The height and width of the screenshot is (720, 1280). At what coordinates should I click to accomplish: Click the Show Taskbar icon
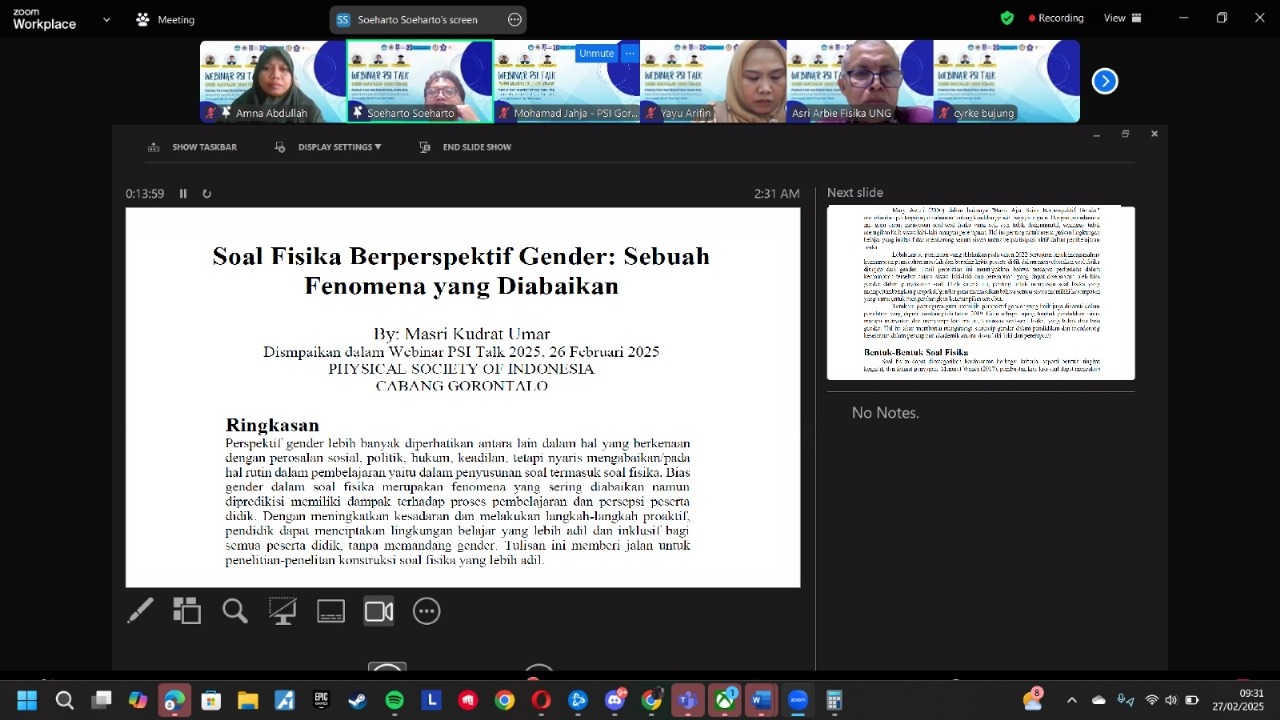tap(154, 146)
